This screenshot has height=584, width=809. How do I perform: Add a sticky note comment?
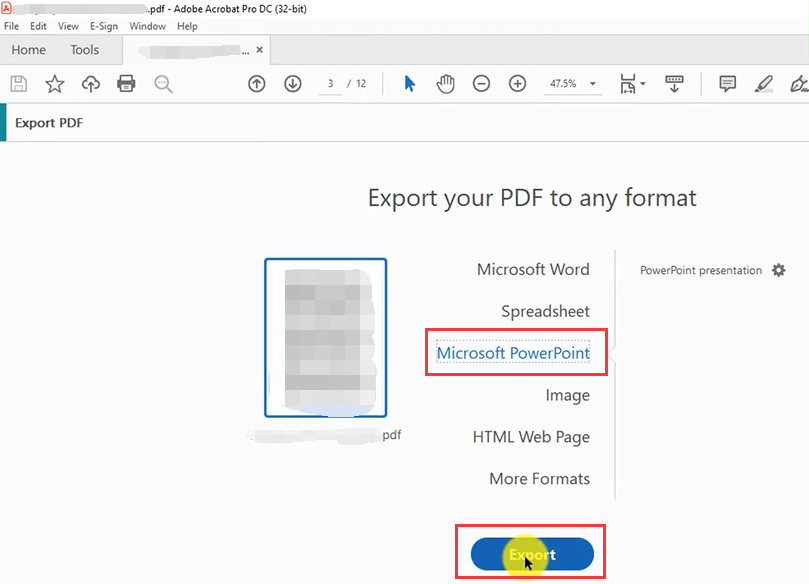[x=727, y=84]
